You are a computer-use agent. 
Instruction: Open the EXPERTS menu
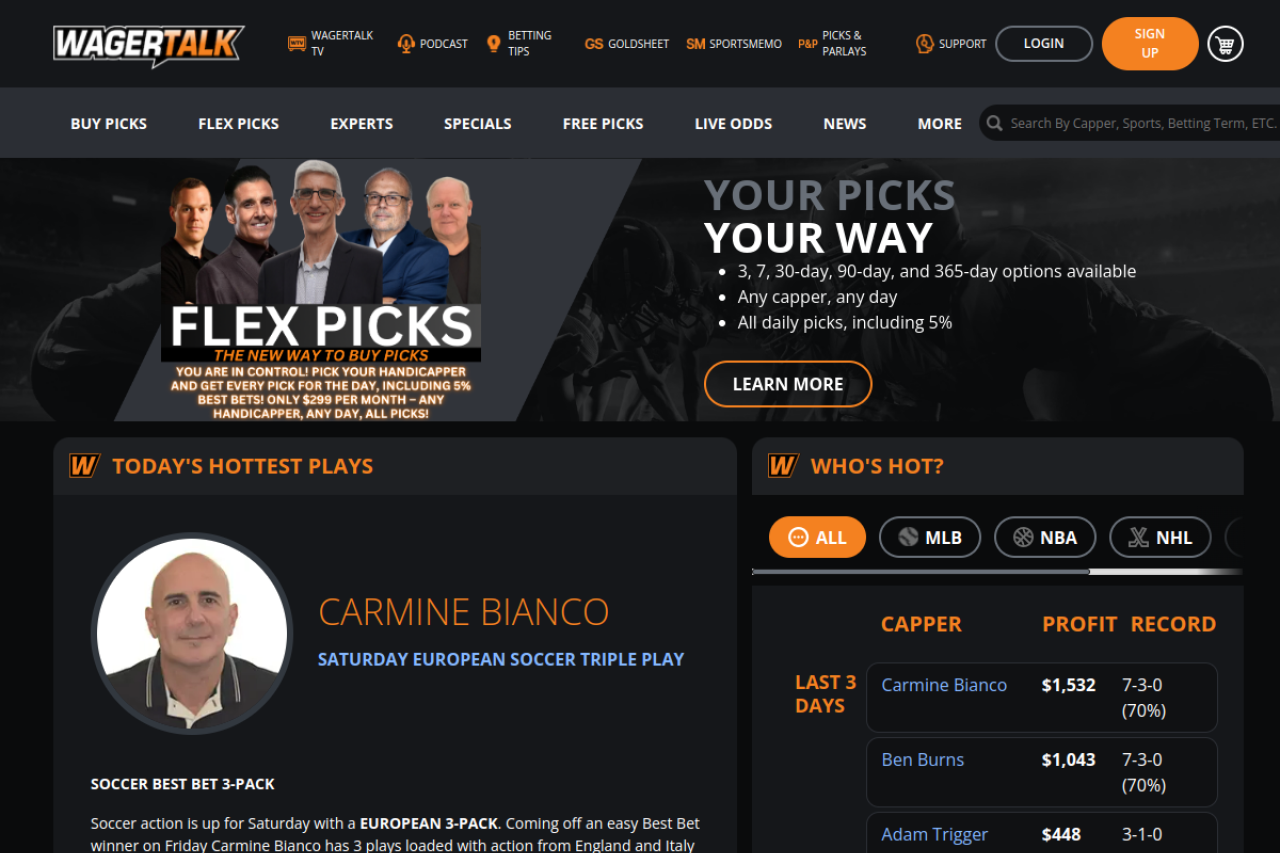pos(361,123)
